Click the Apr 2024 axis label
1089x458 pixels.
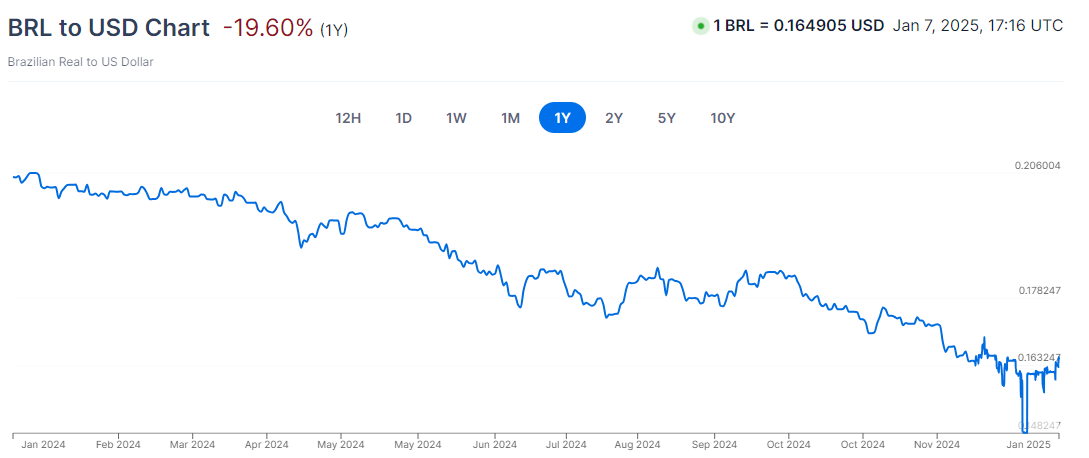pyautogui.click(x=267, y=444)
